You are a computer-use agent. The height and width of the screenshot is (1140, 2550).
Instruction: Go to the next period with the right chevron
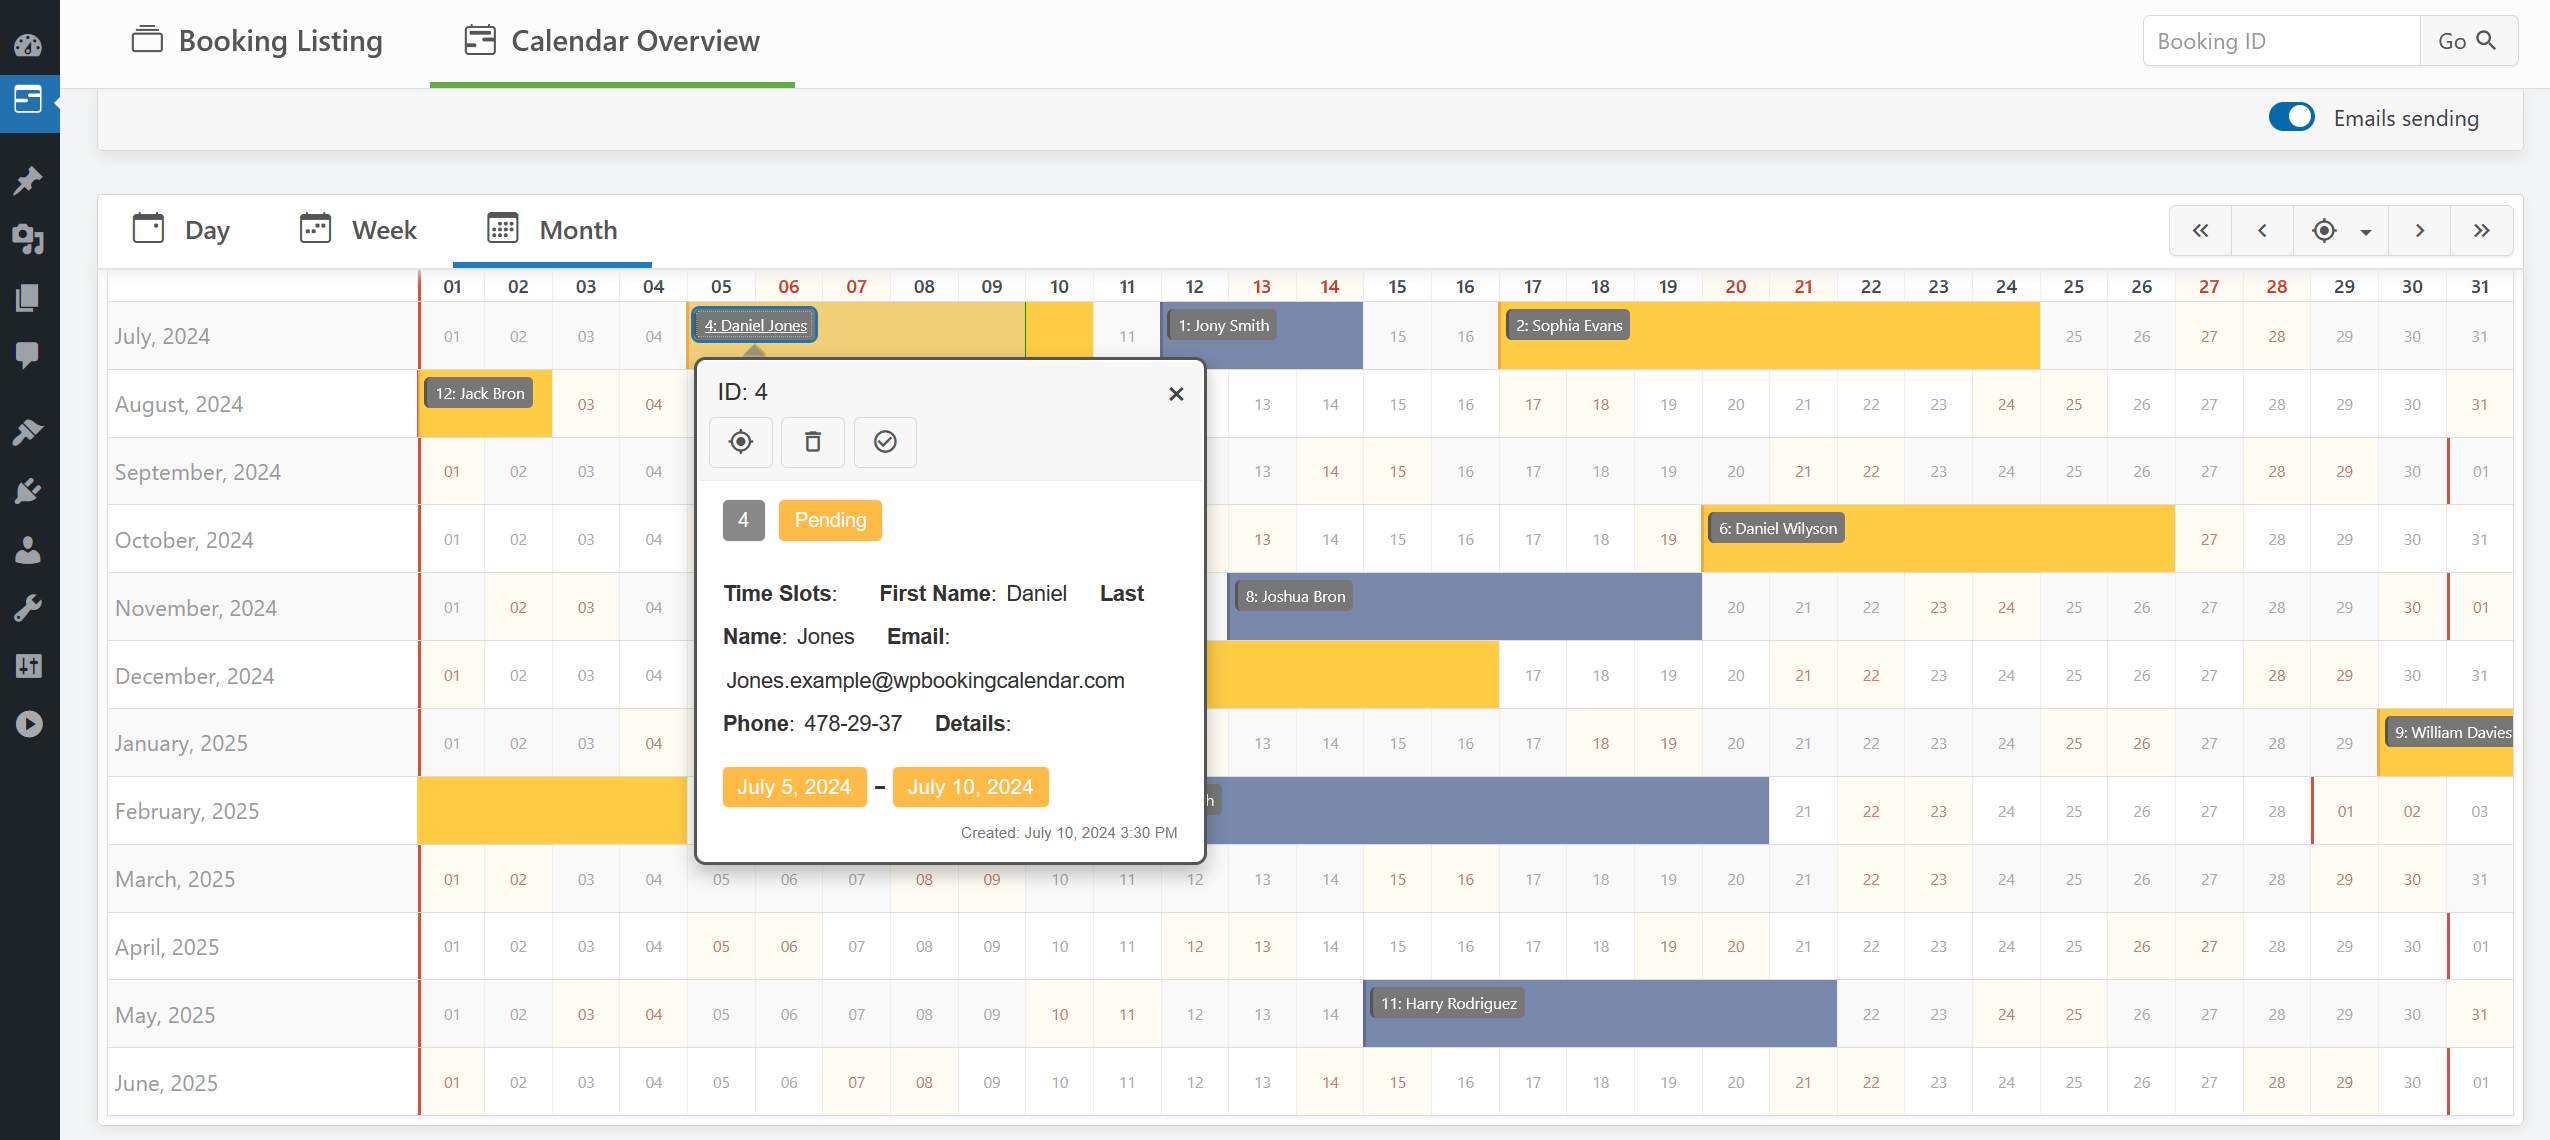(2419, 231)
